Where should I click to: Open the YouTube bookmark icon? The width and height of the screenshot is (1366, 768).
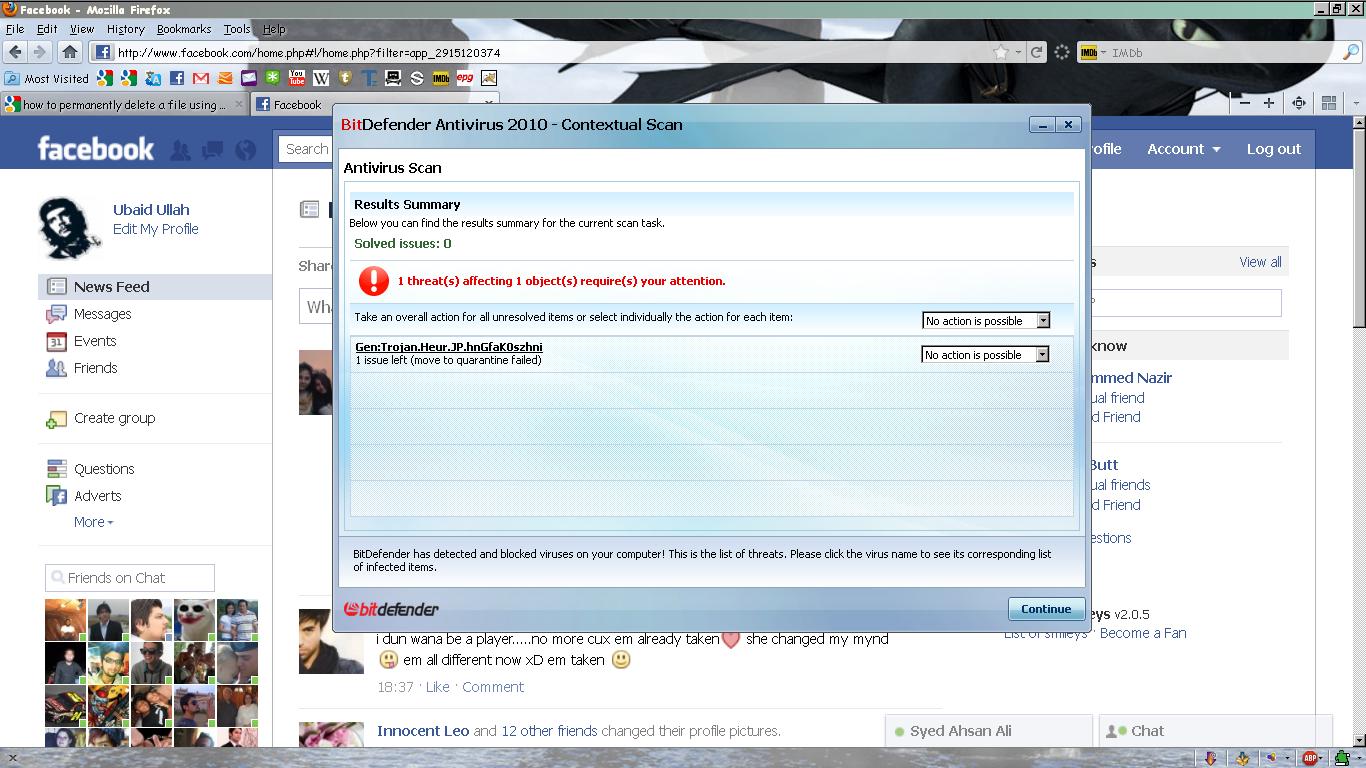[x=297, y=78]
